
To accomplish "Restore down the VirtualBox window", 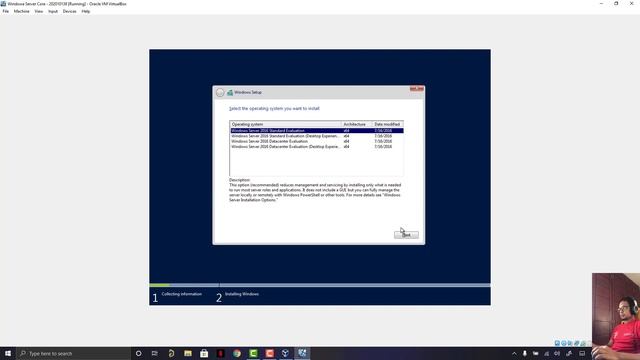I will 616,4.
